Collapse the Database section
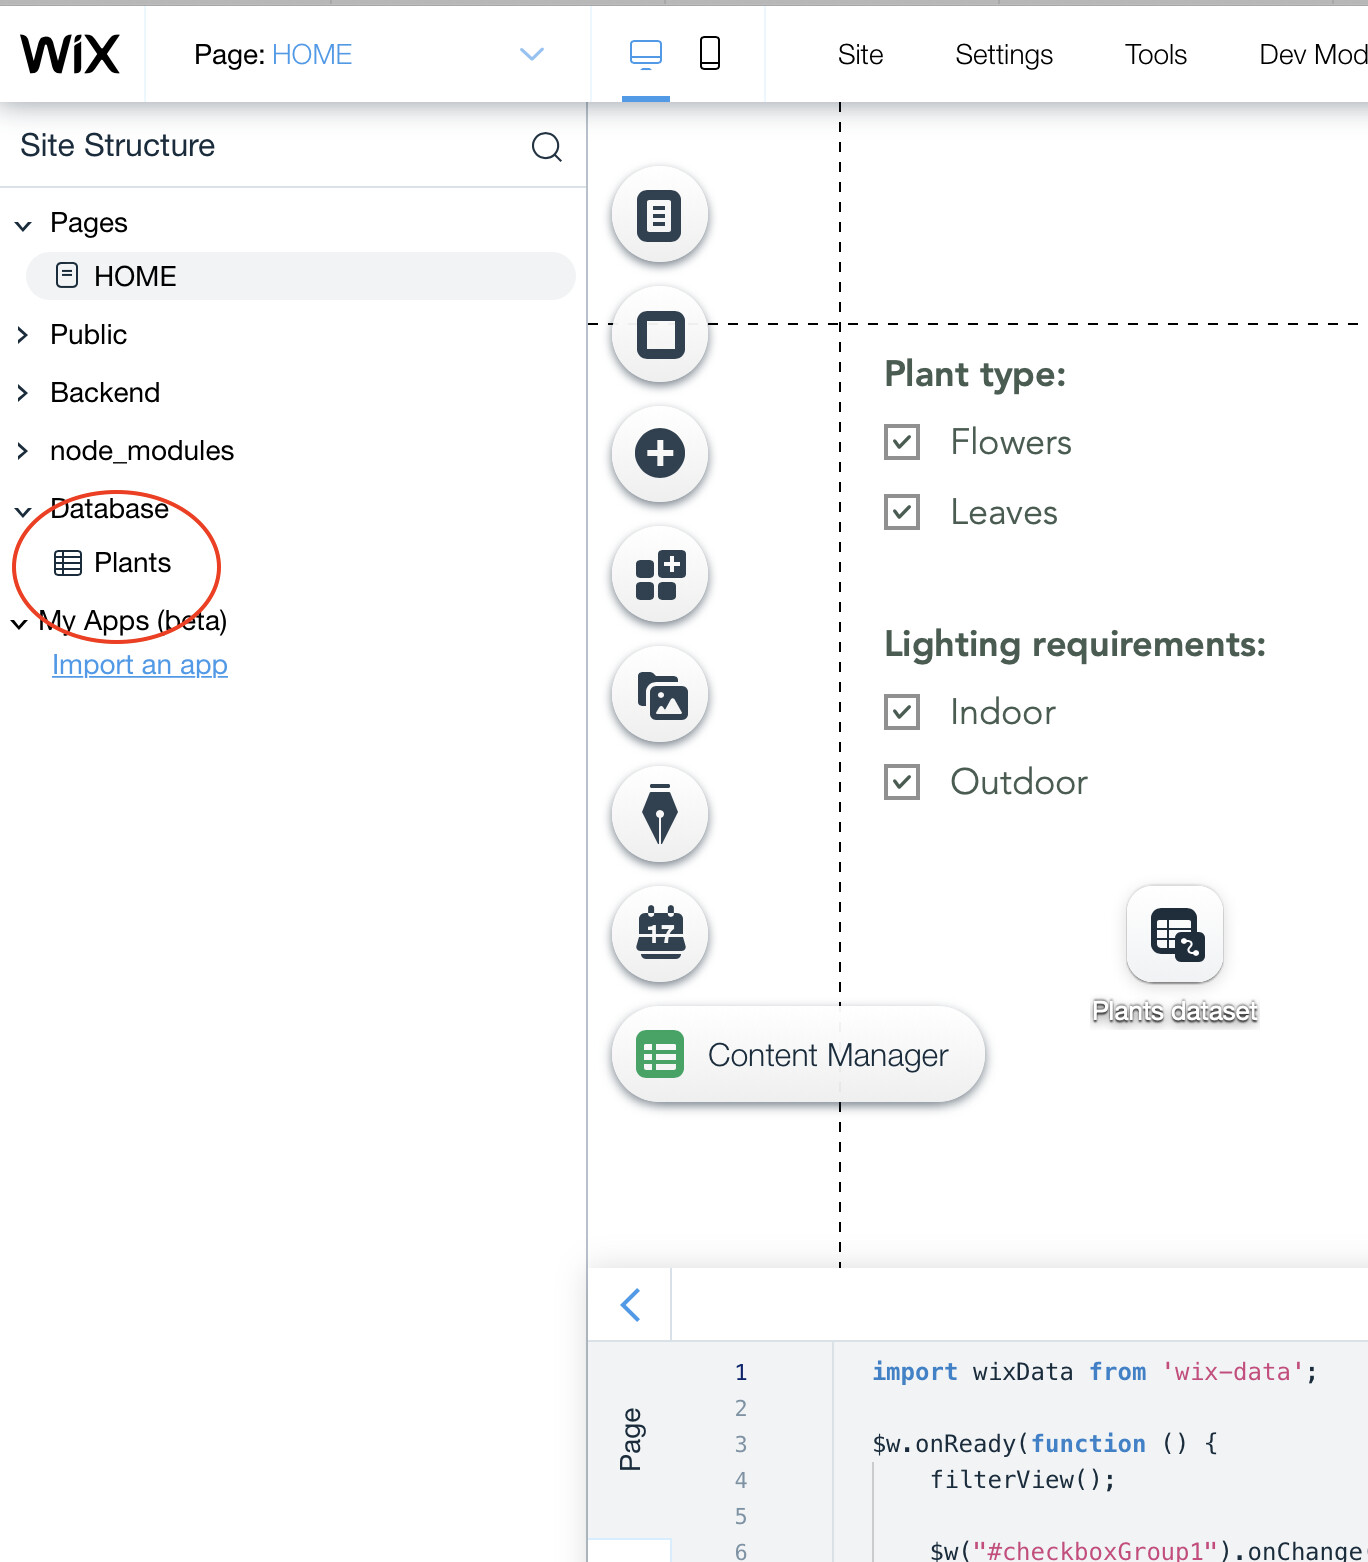 click(x=23, y=511)
